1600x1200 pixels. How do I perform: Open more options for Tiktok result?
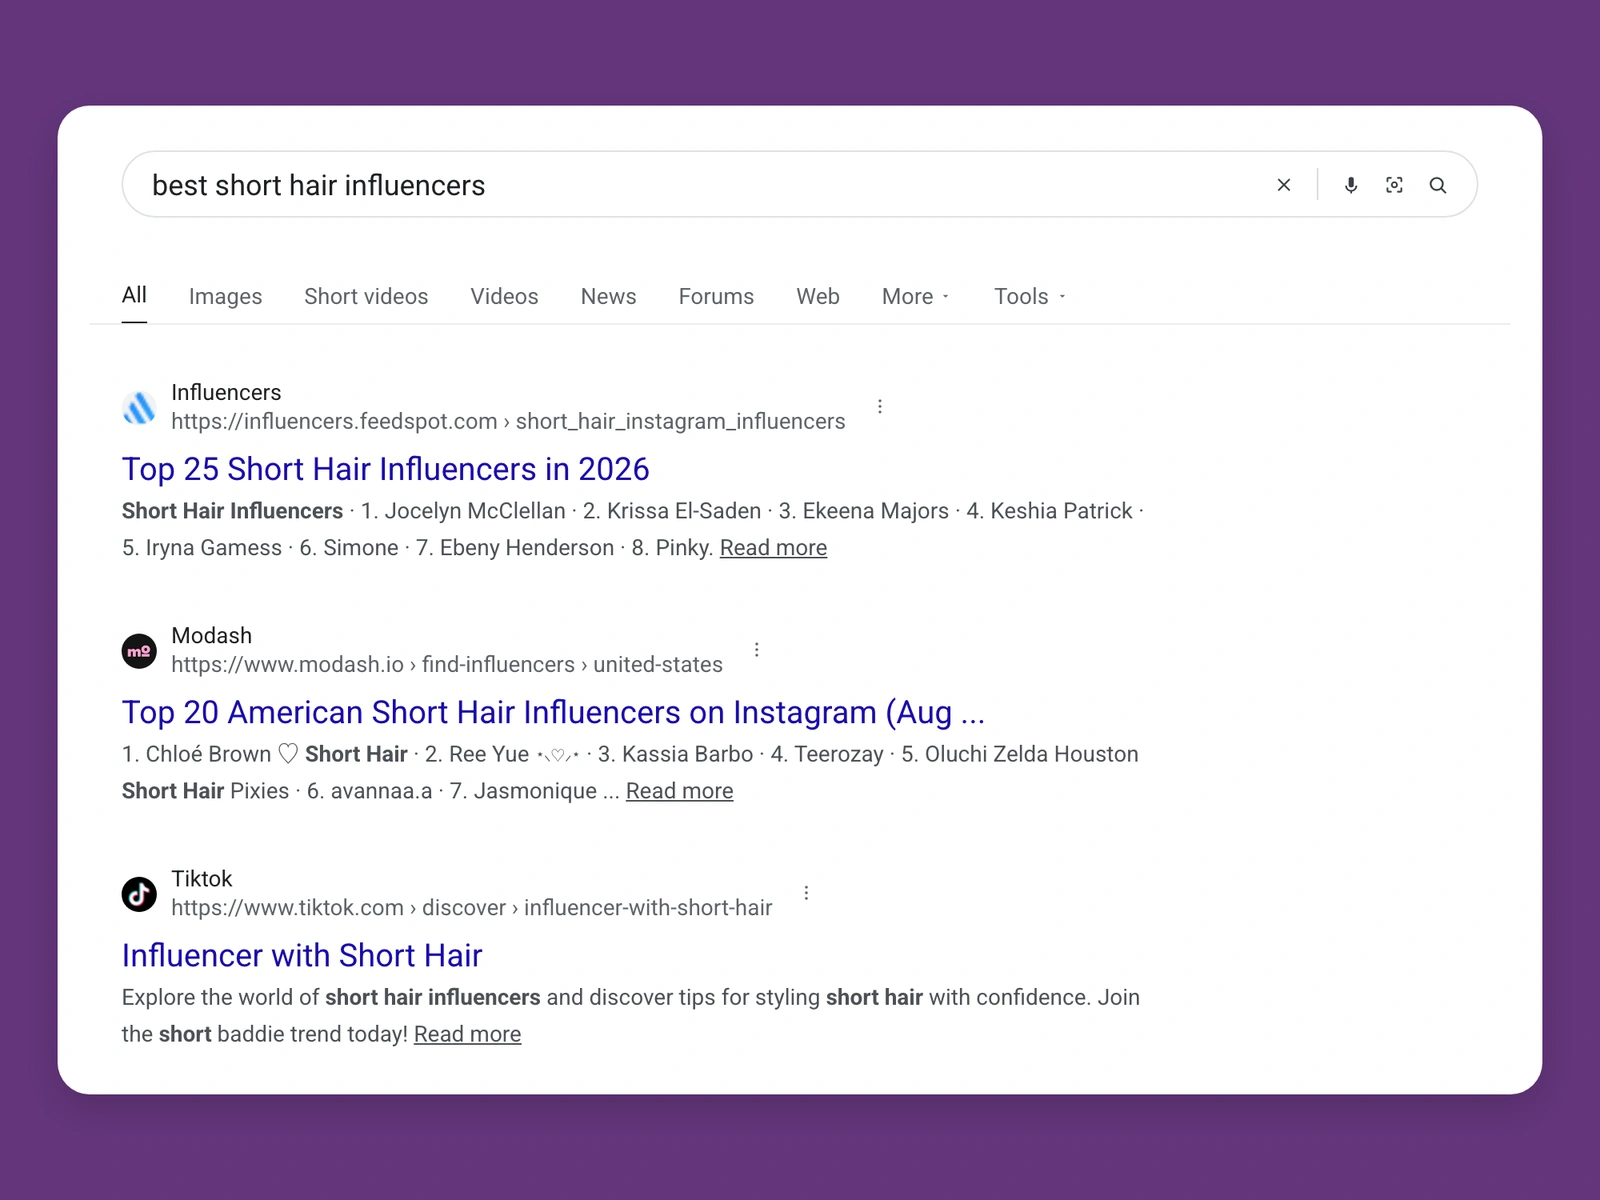pyautogui.click(x=806, y=892)
